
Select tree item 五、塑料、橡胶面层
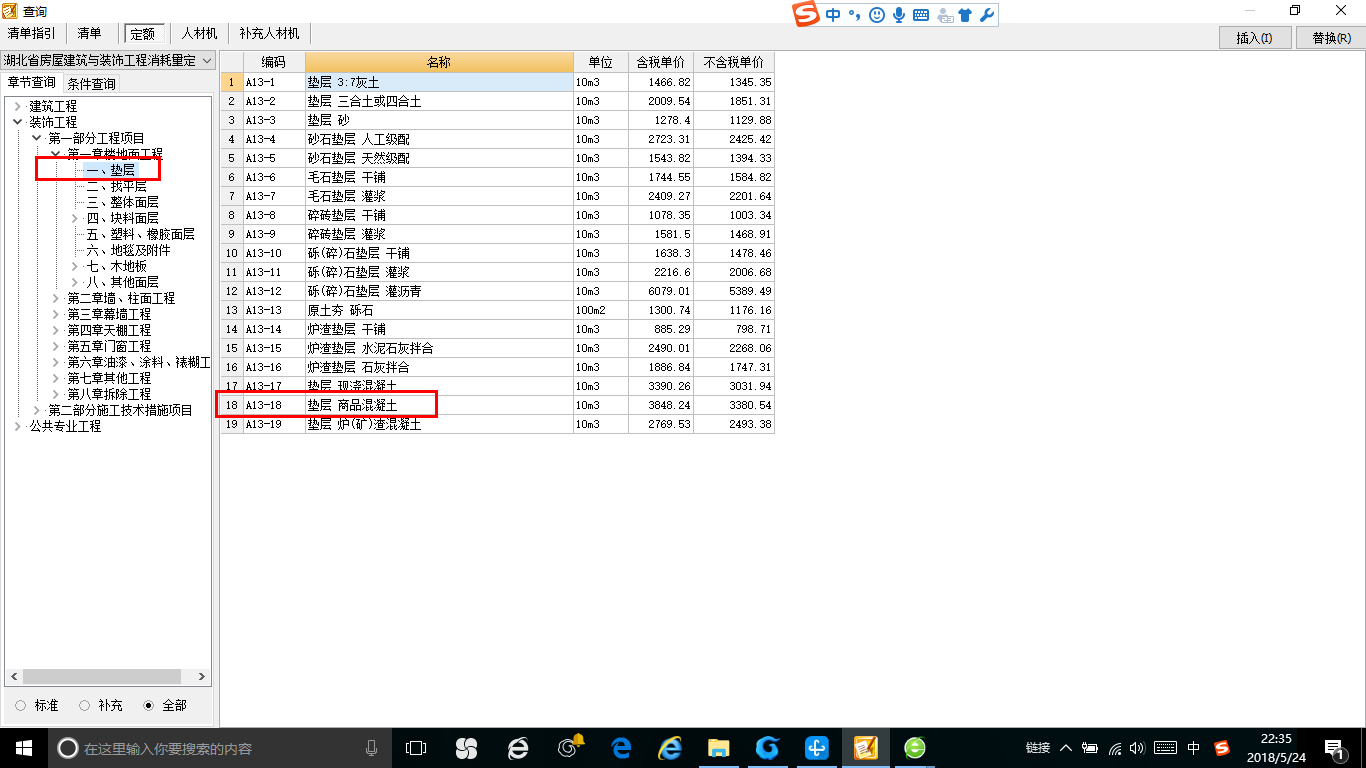[x=140, y=234]
